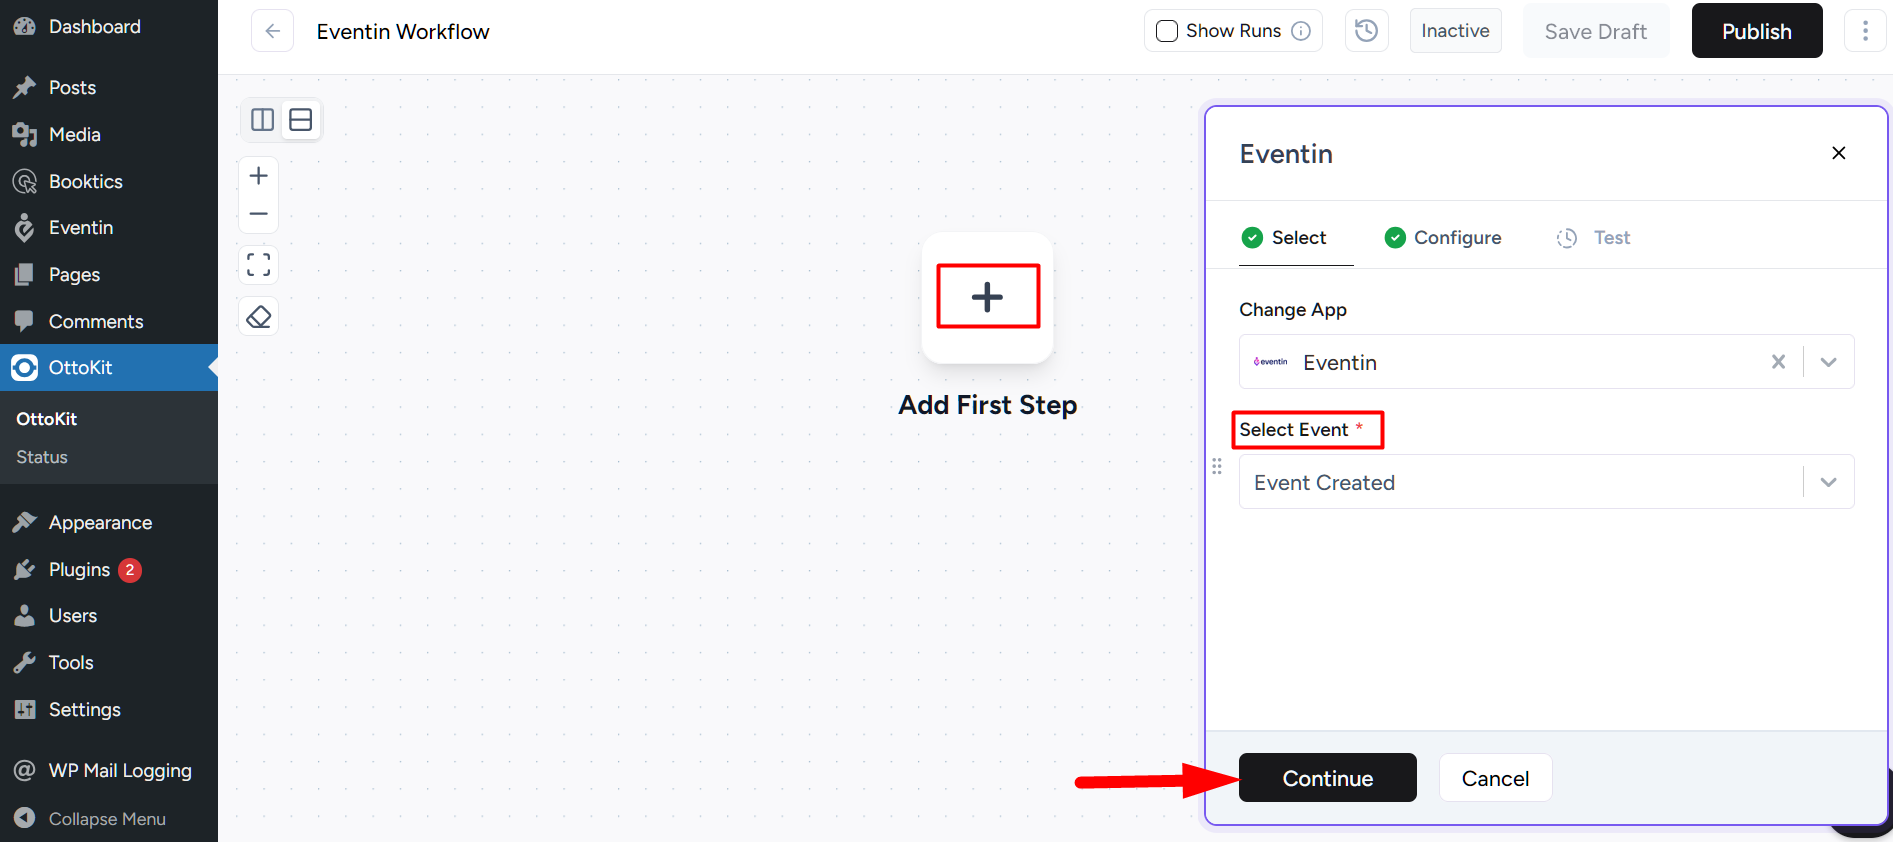
Task: Fit canvas to screen icon
Action: (x=259, y=265)
